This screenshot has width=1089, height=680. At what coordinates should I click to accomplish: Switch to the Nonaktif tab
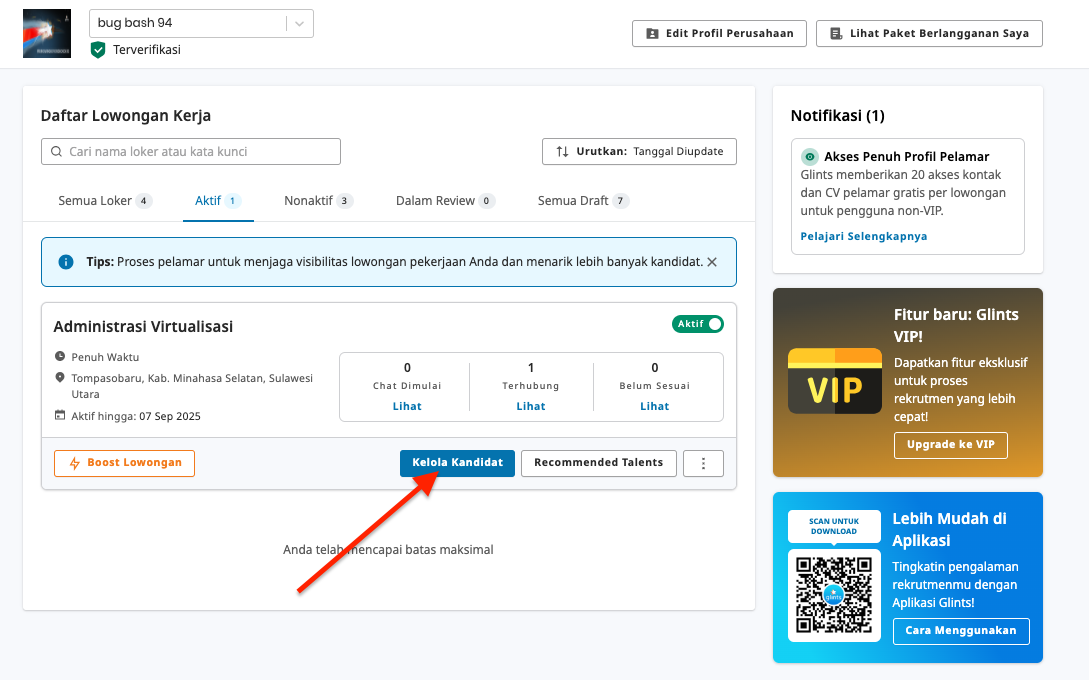[x=318, y=200]
